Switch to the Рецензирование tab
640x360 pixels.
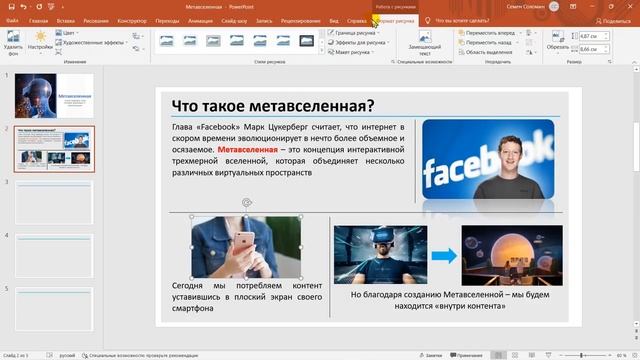300,20
